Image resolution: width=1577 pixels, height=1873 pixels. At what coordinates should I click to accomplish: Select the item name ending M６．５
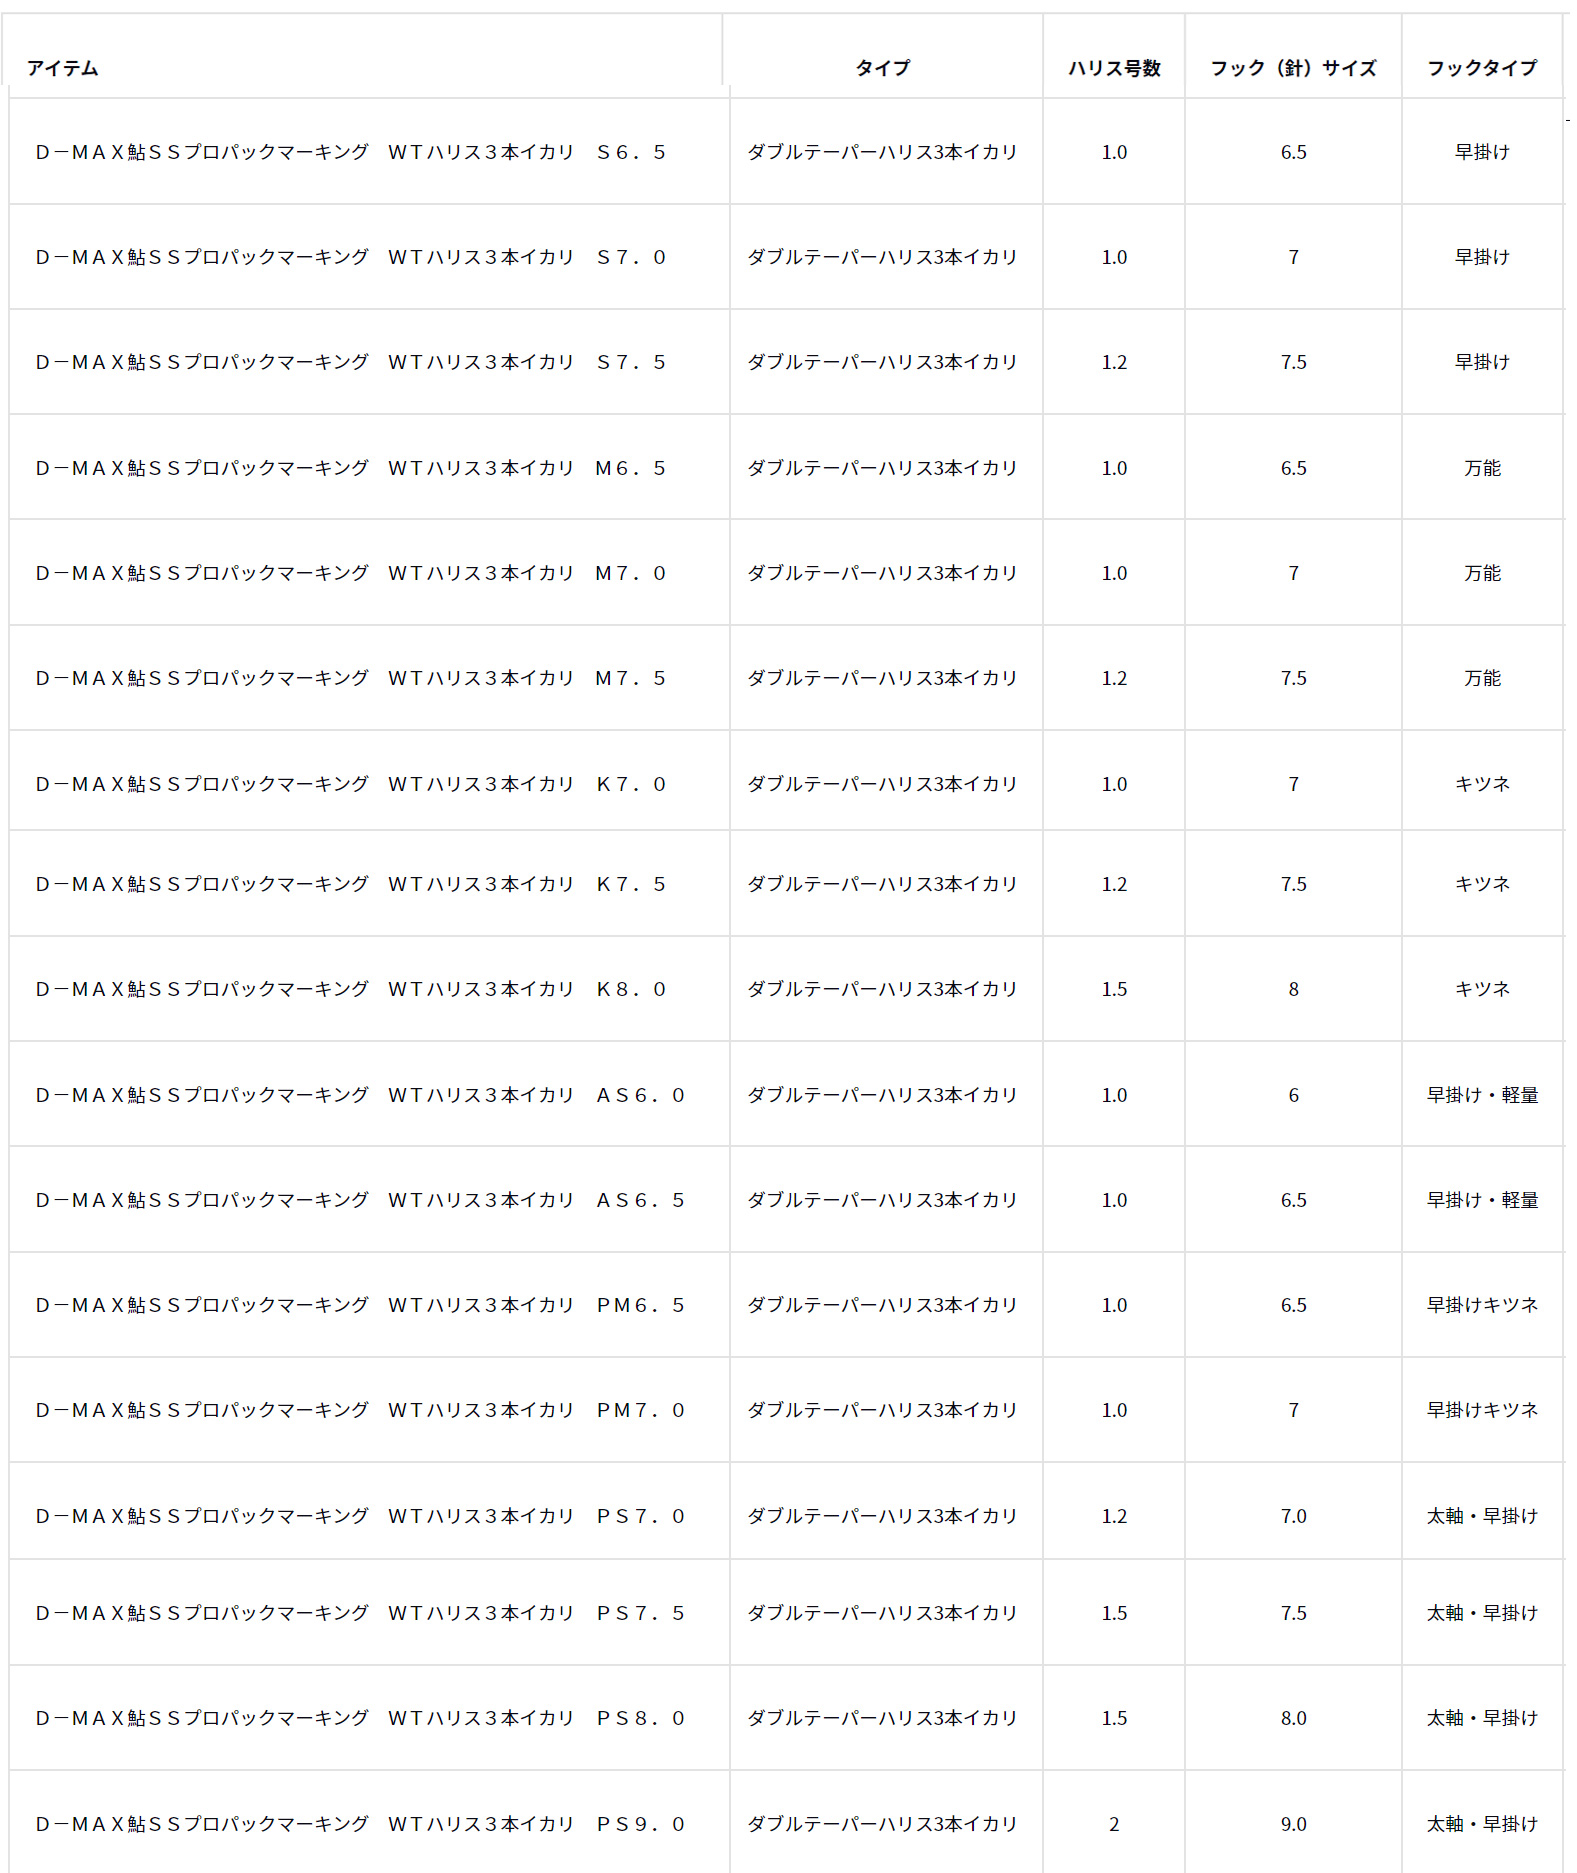pos(351,468)
